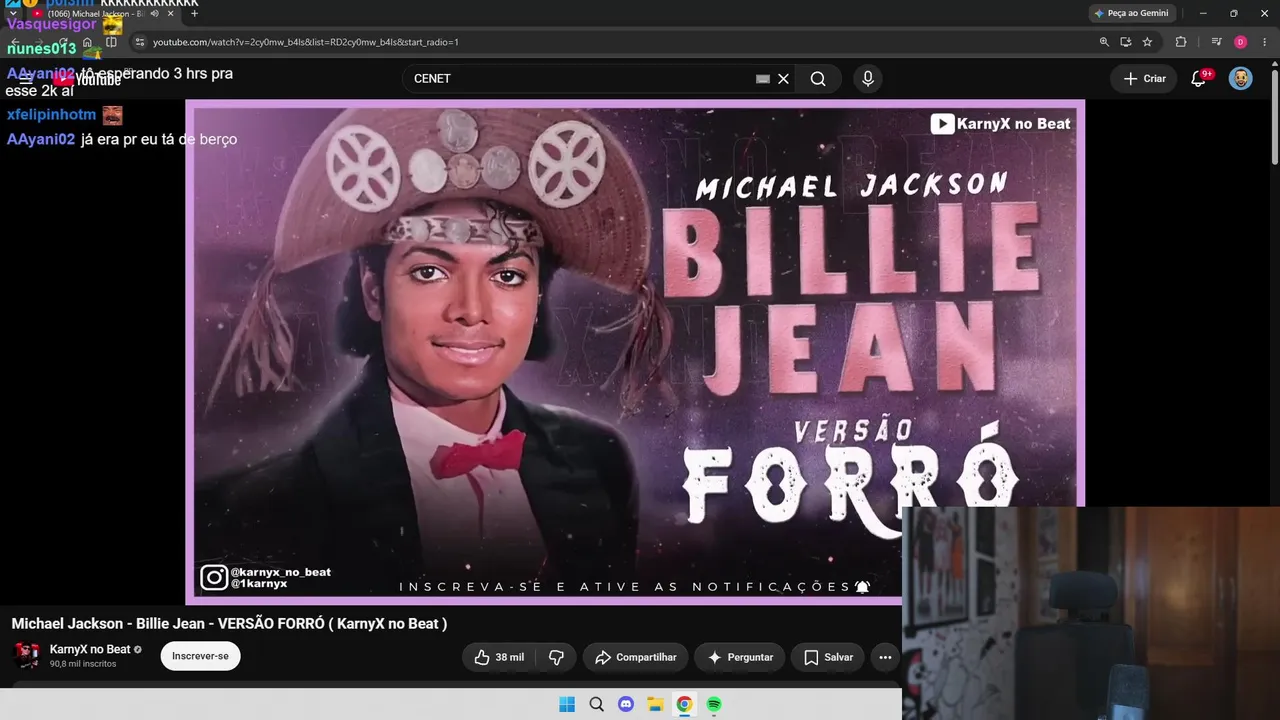
Task: Open the KarnyX no Beat channel avatar
Action: [x=27, y=656]
